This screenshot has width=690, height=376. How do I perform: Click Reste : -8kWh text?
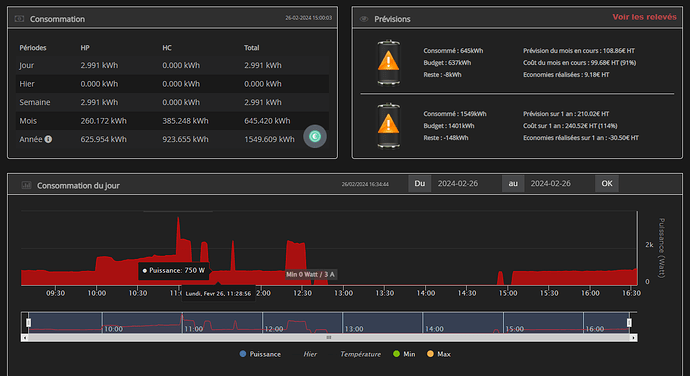442,74
